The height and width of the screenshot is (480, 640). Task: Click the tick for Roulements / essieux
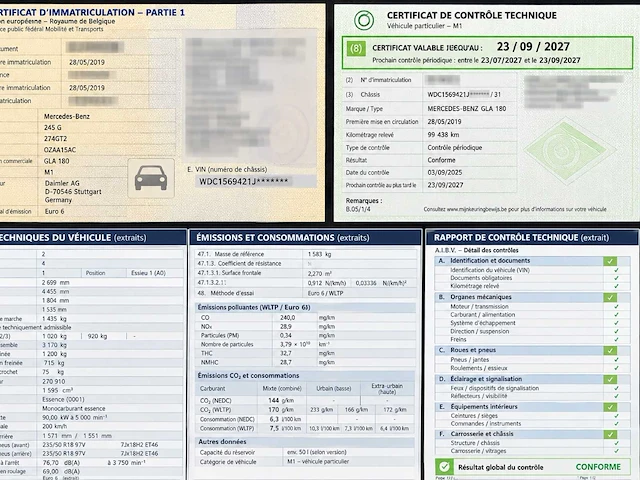click(616, 368)
